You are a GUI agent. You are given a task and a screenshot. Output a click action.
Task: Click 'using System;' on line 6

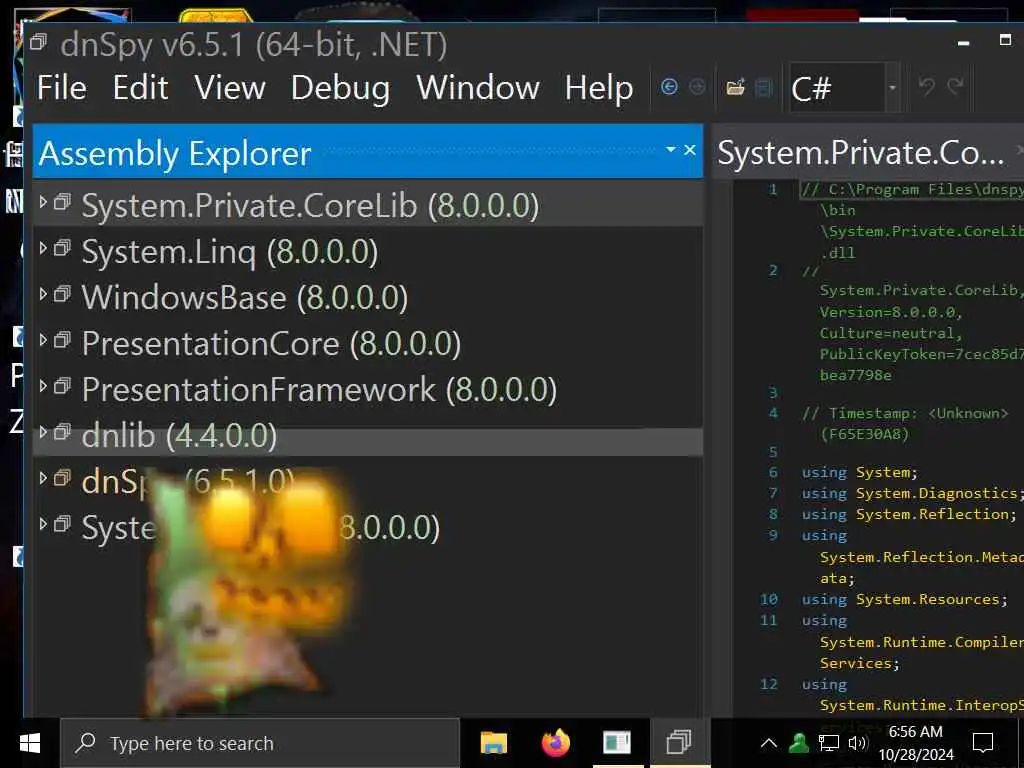coord(859,472)
